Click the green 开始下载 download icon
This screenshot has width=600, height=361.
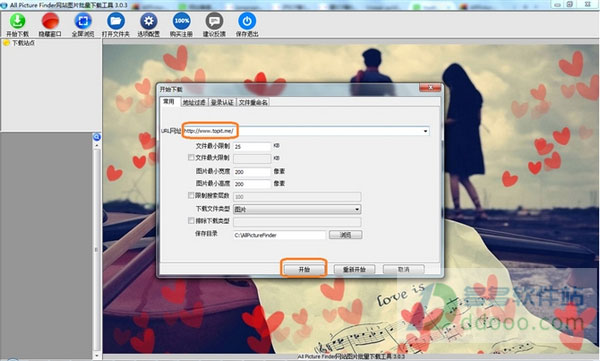pyautogui.click(x=17, y=21)
